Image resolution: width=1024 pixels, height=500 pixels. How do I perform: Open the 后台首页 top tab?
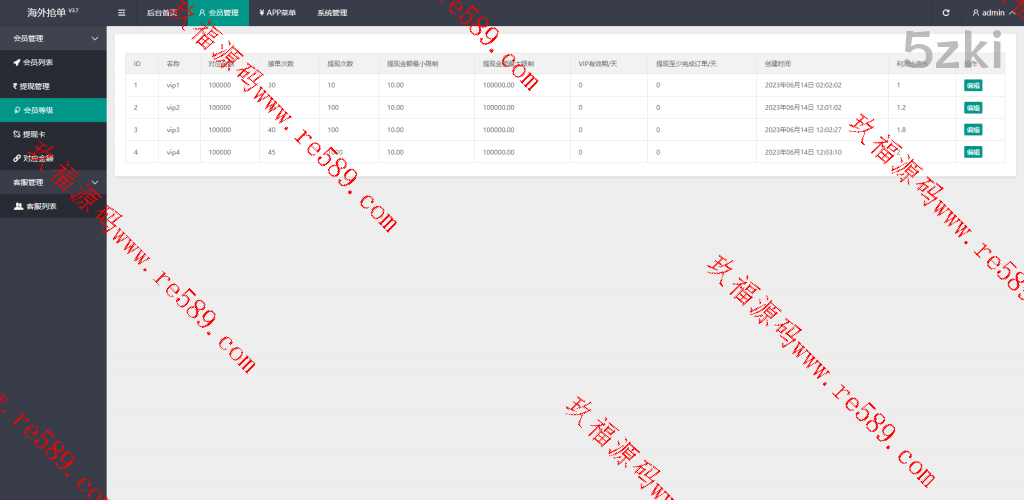[x=162, y=13]
